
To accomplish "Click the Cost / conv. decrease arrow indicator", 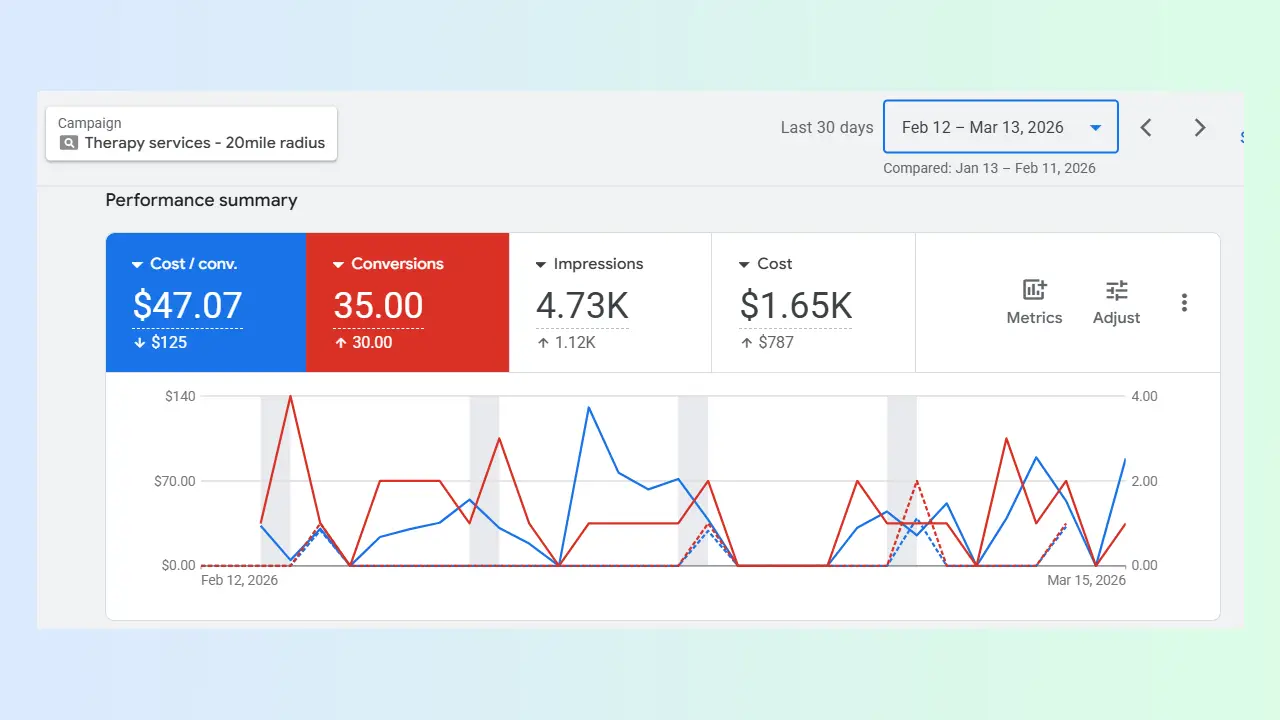I will [139, 343].
